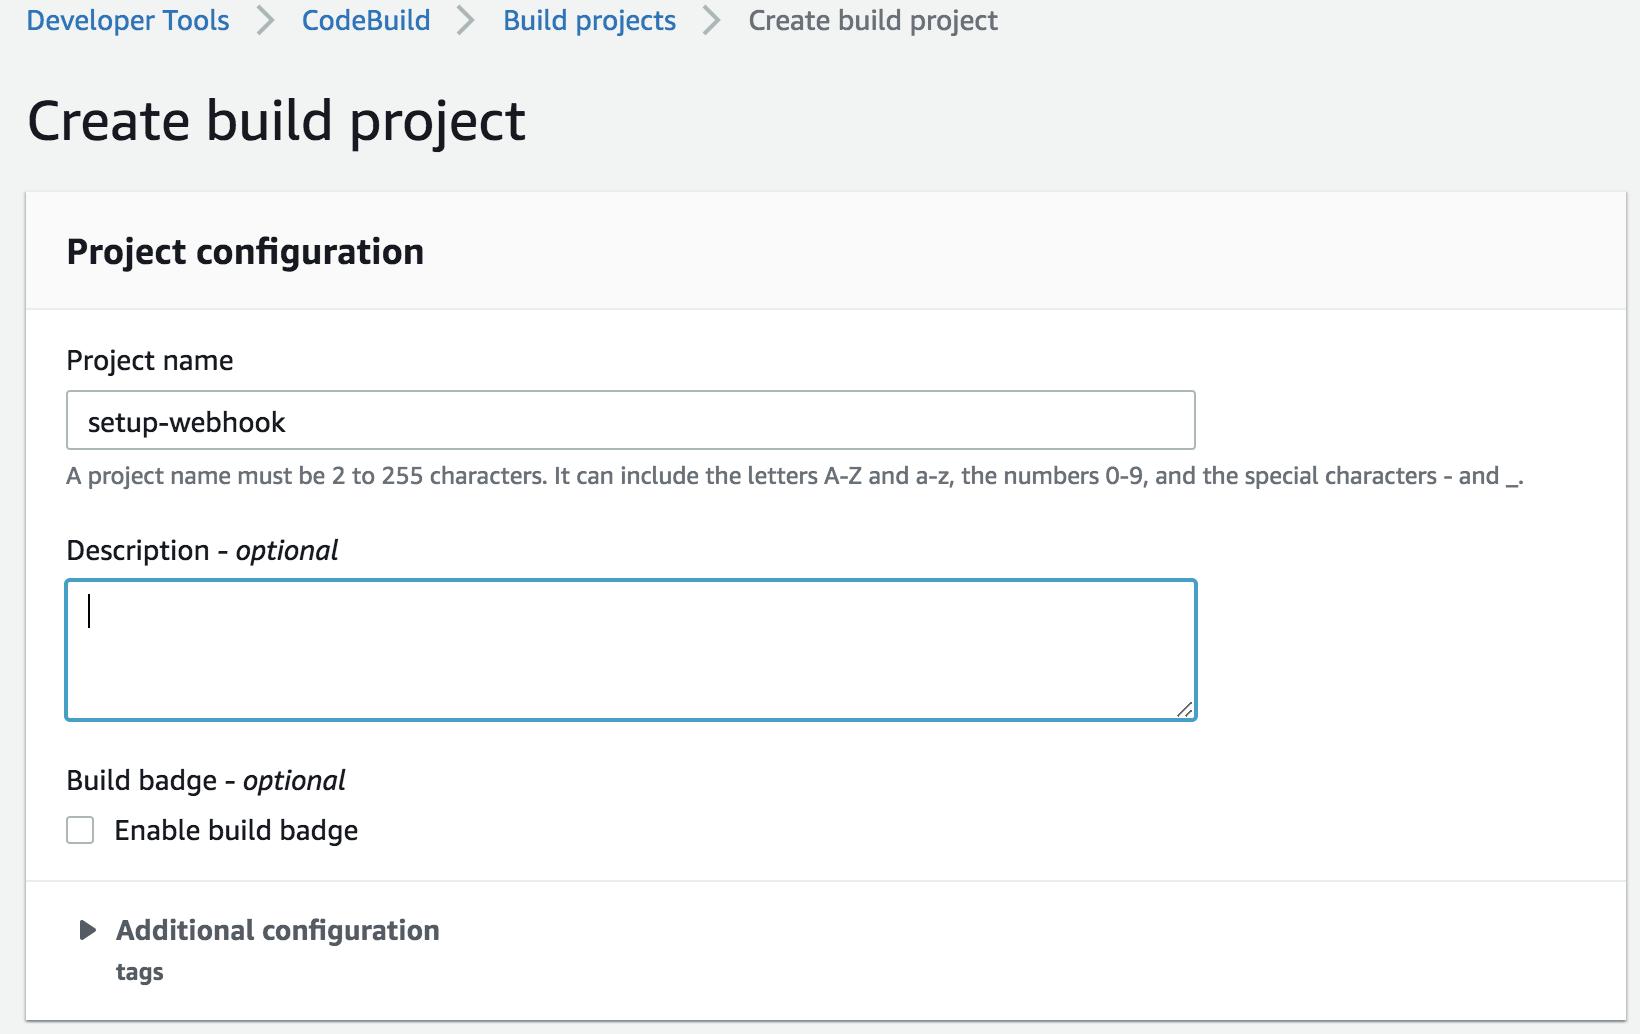Open the Developer Tools breadcrumb link
This screenshot has width=1640, height=1034.
[127, 20]
